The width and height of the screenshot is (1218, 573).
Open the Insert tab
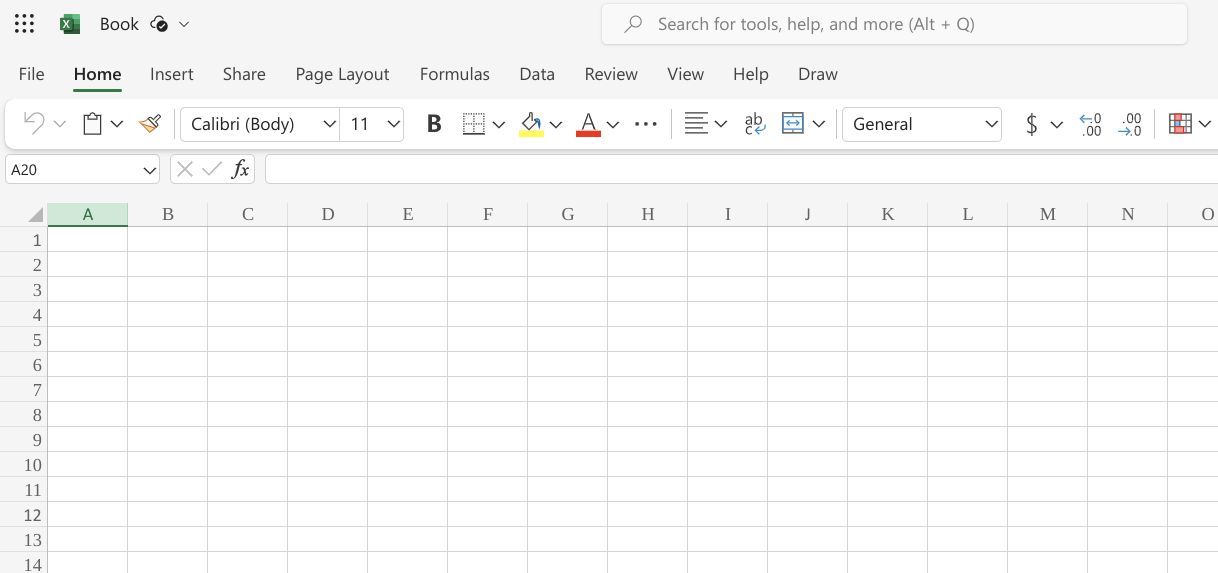(171, 74)
